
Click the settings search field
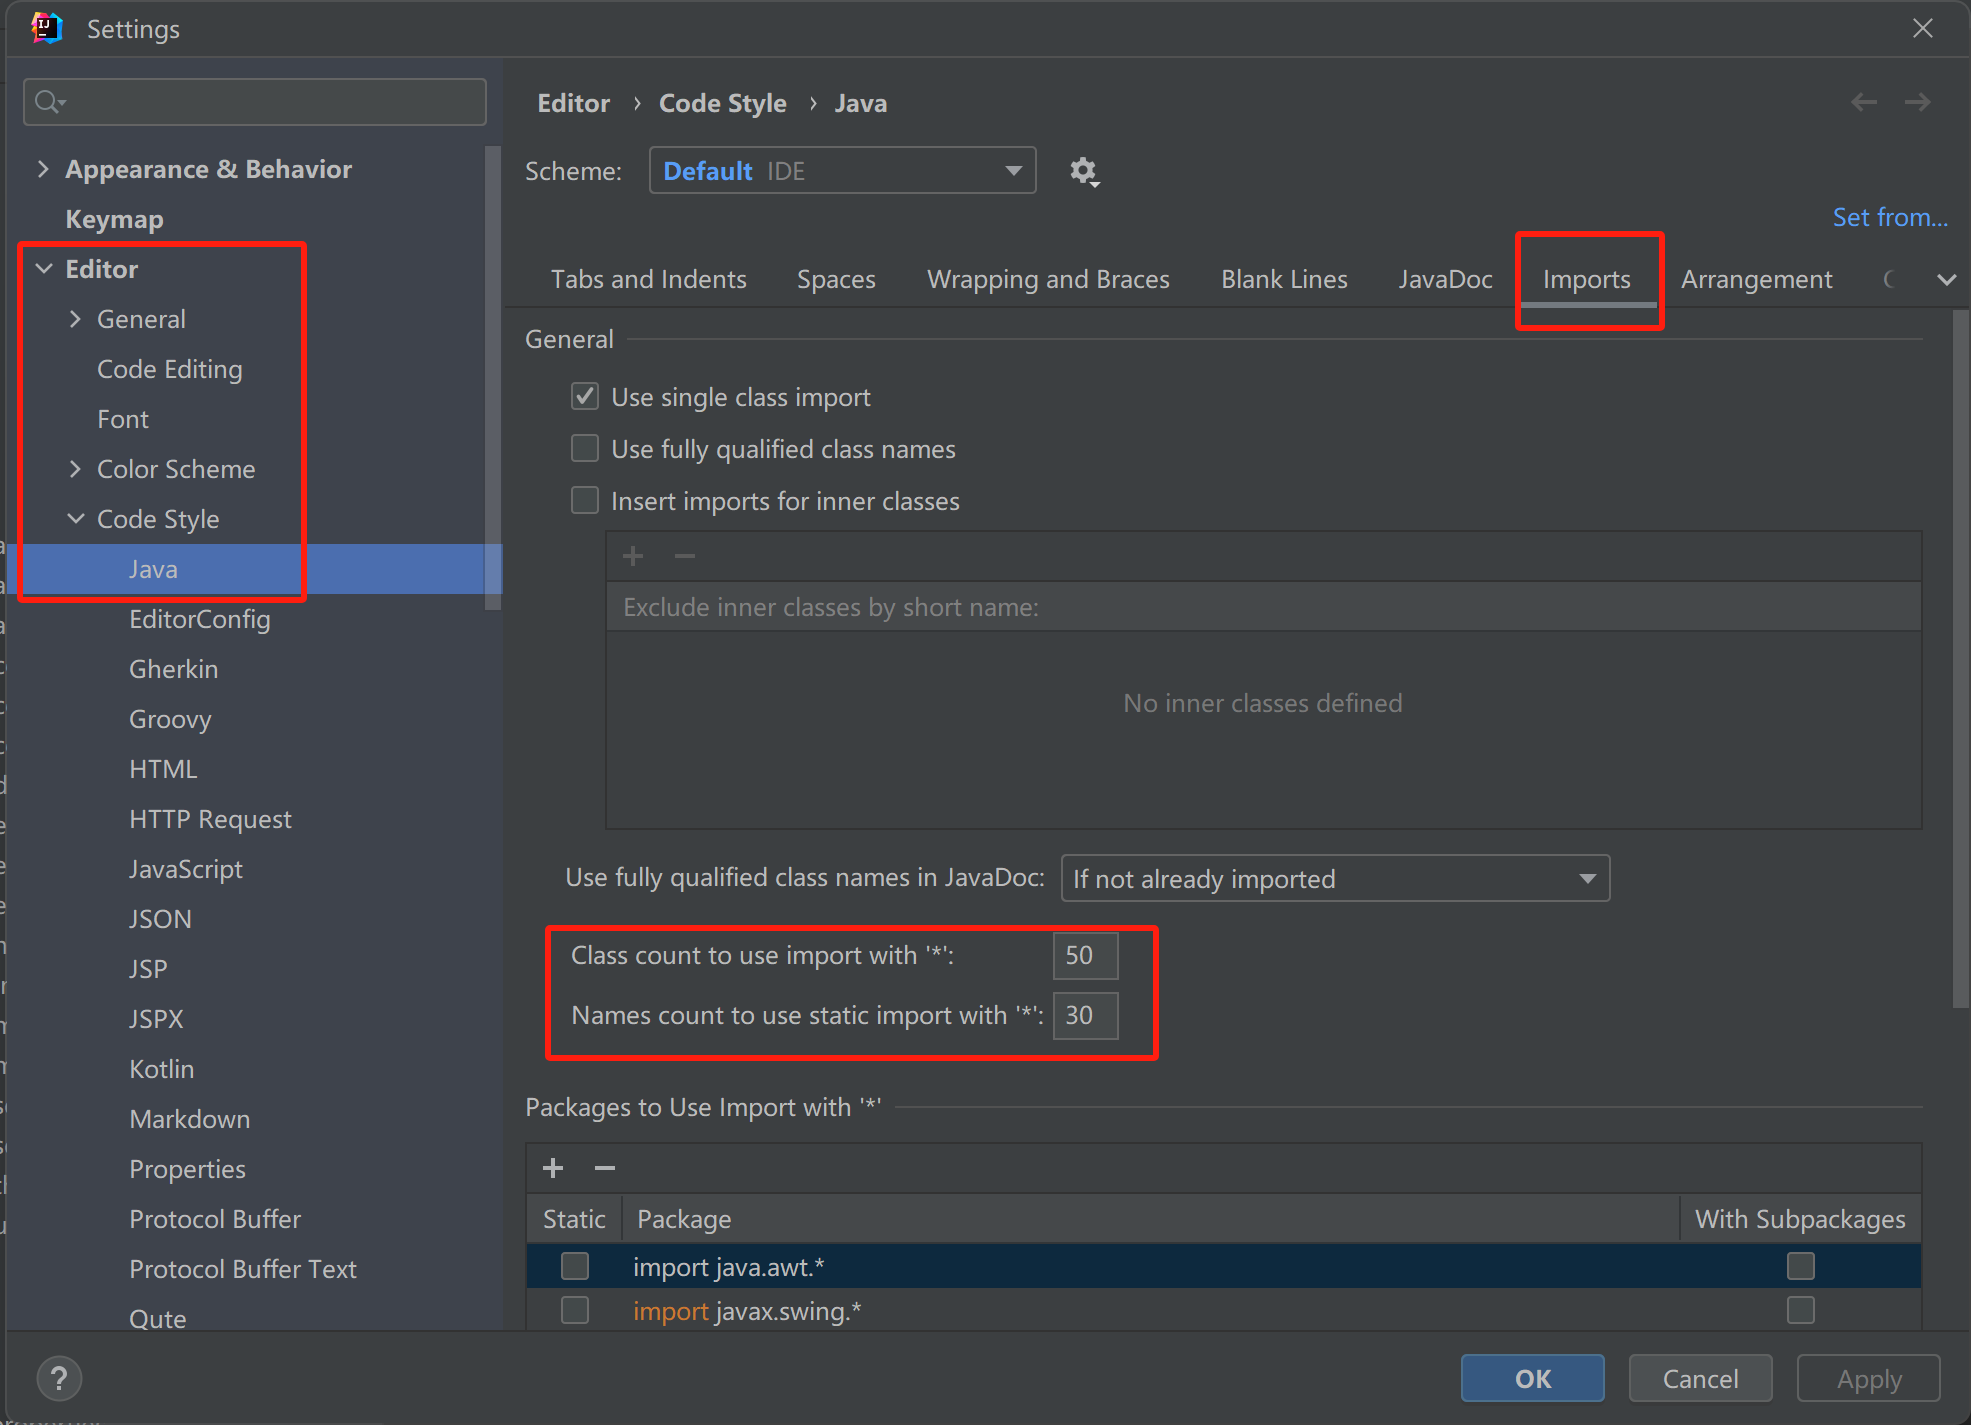[255, 102]
